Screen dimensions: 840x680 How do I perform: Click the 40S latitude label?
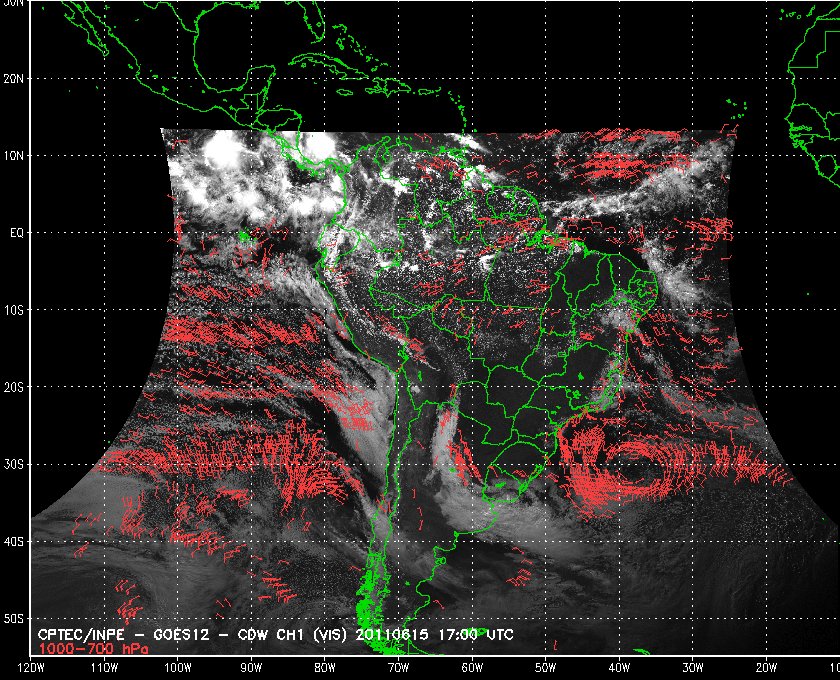tap(13, 541)
